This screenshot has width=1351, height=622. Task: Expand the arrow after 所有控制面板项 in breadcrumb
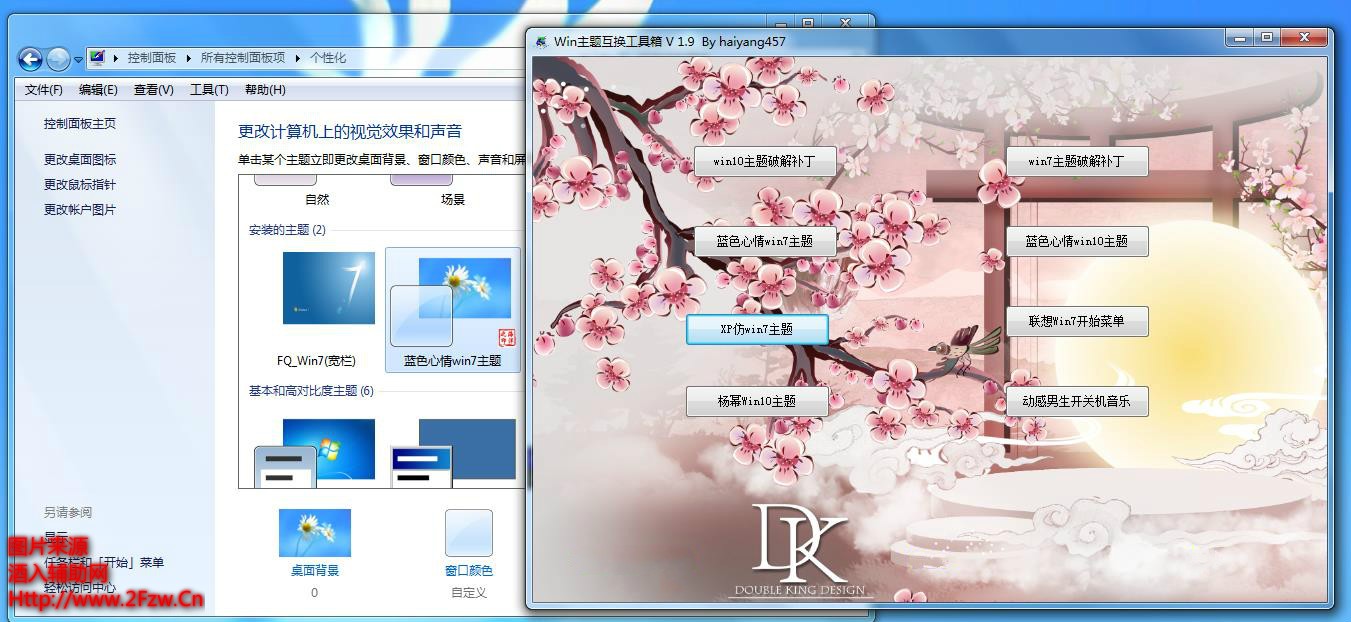point(297,58)
